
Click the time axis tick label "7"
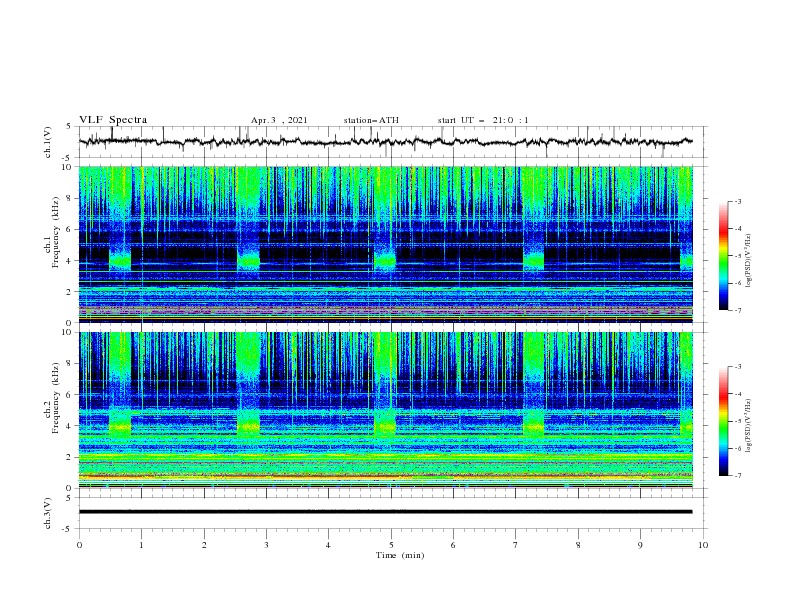(x=516, y=545)
